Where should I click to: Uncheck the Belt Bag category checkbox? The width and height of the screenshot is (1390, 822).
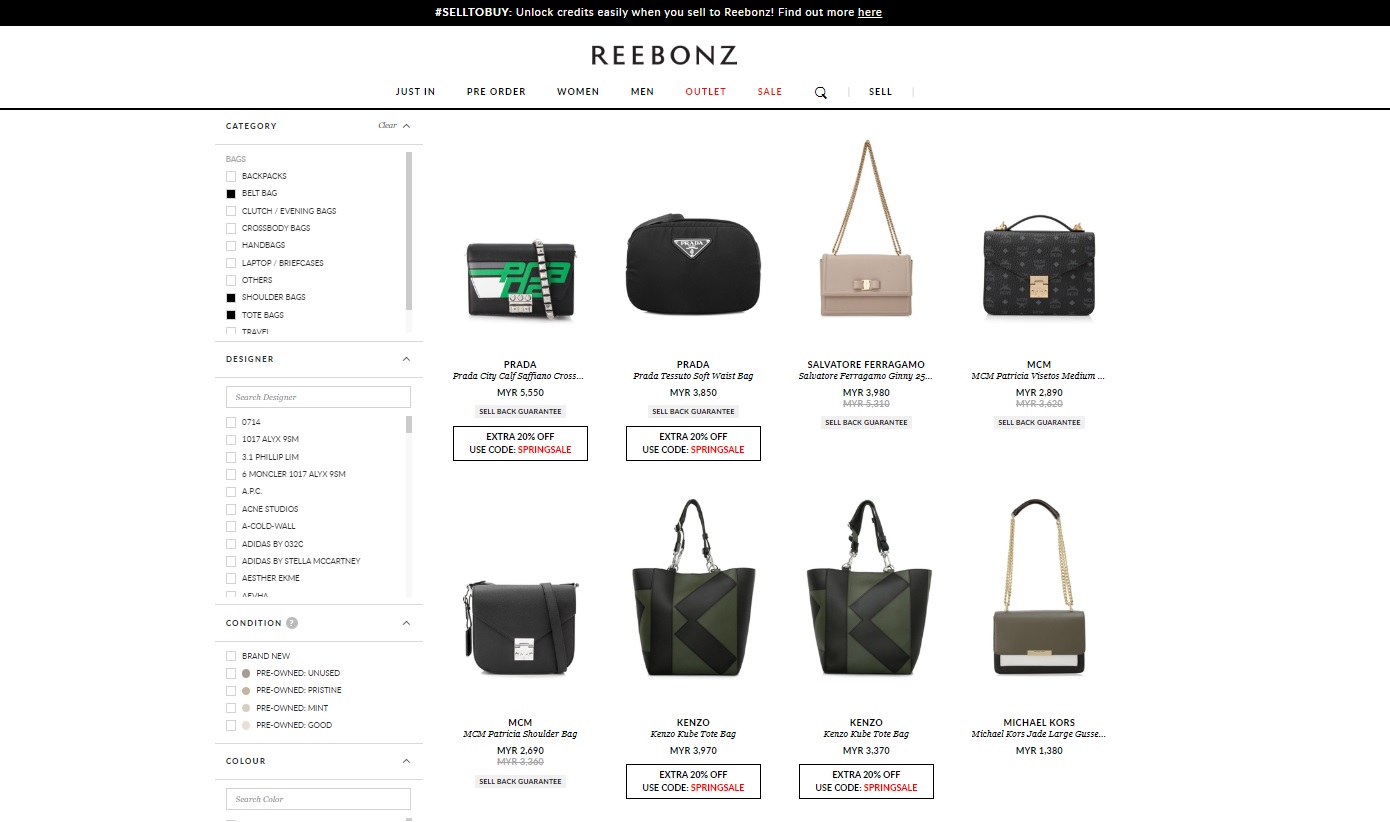(x=231, y=194)
